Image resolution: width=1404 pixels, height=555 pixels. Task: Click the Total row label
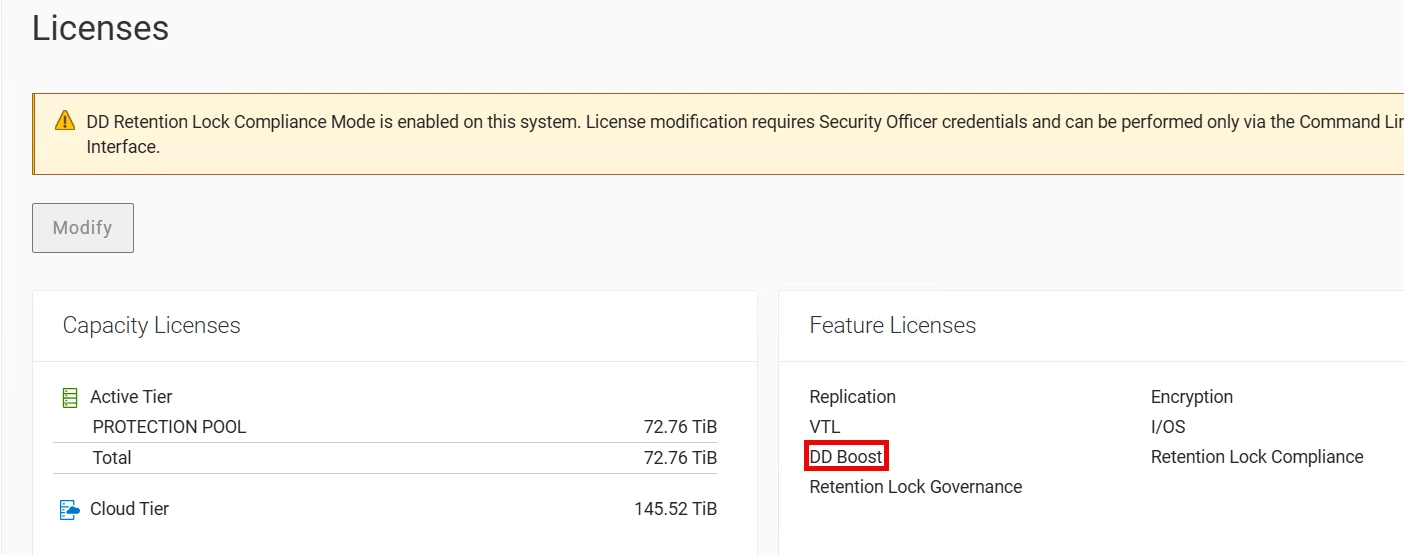[x=112, y=458]
